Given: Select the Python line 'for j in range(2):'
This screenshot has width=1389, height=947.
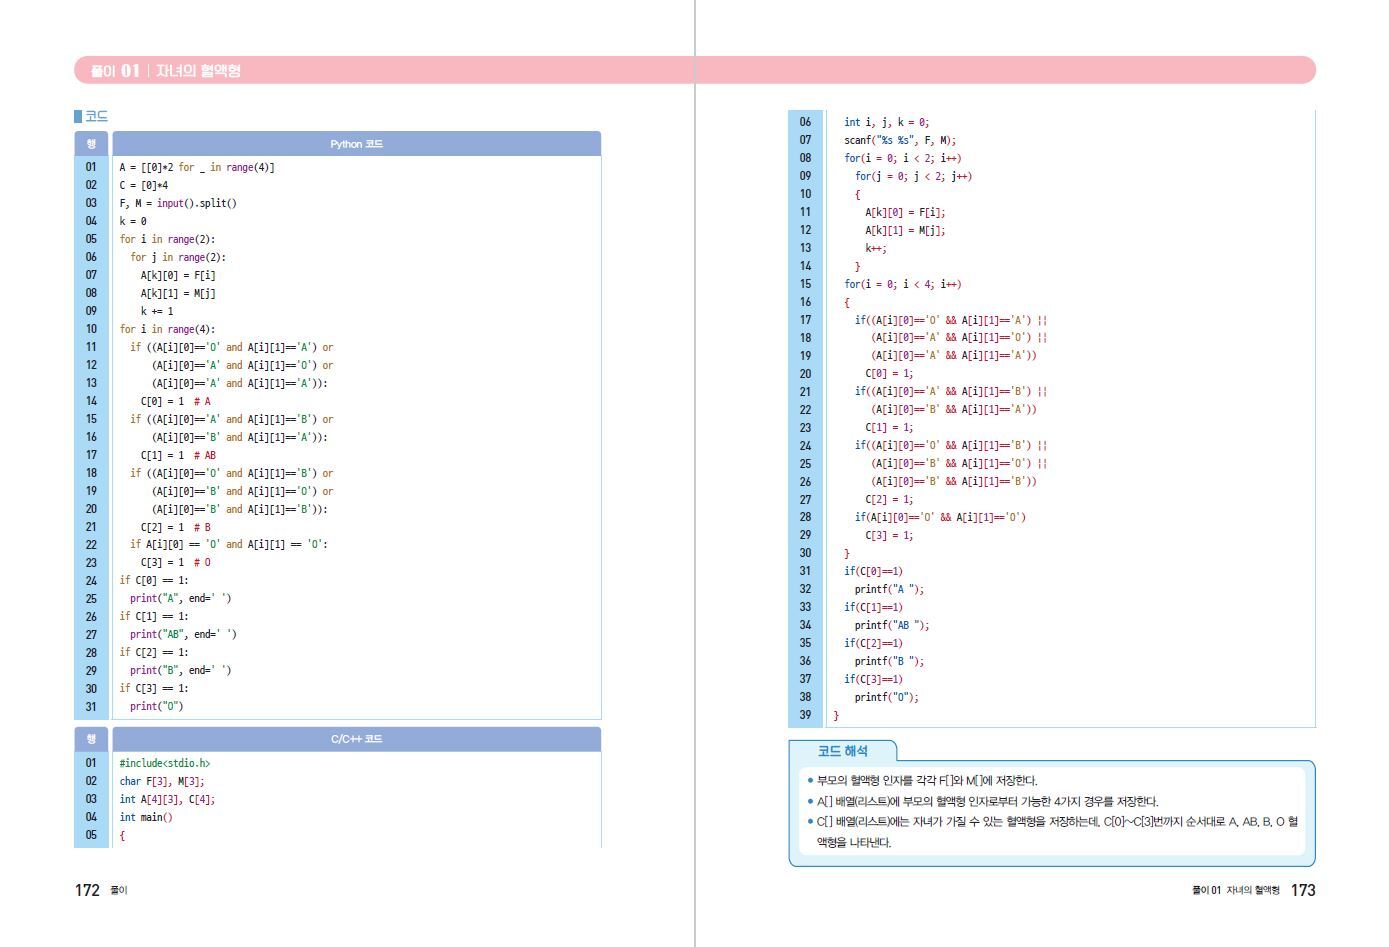Looking at the screenshot, I should click(178, 257).
